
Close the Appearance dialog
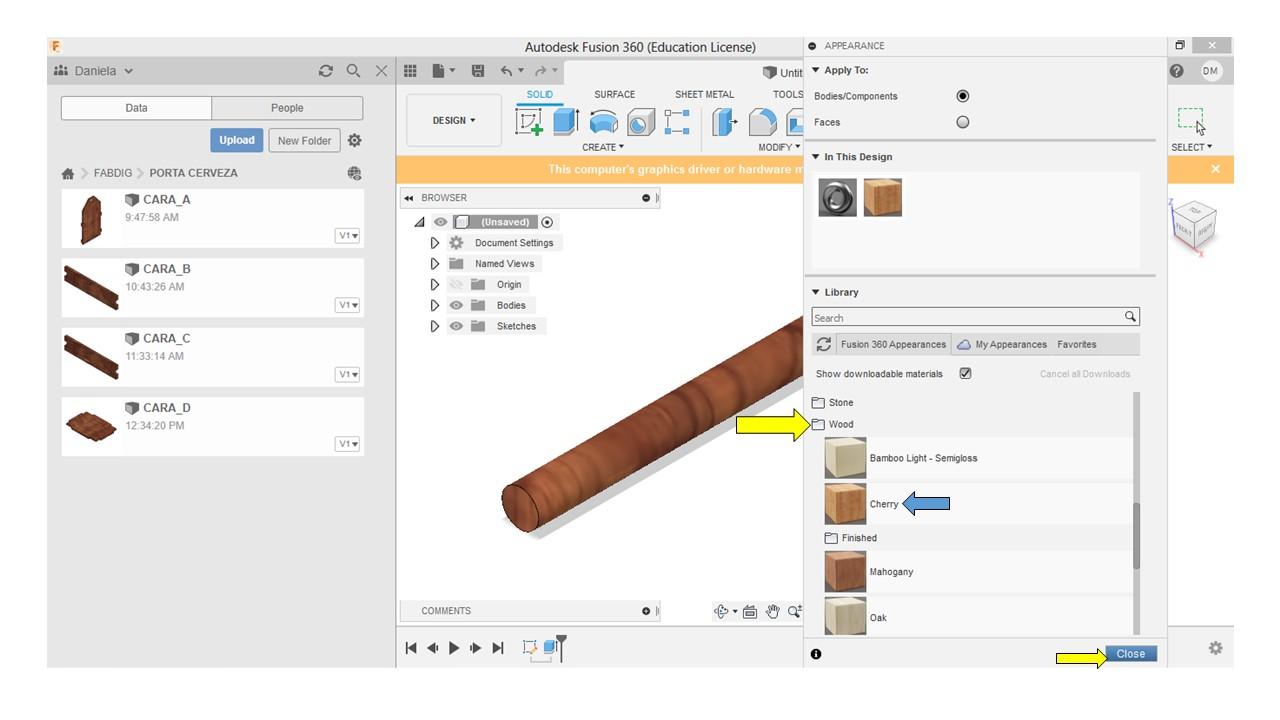coord(1131,654)
